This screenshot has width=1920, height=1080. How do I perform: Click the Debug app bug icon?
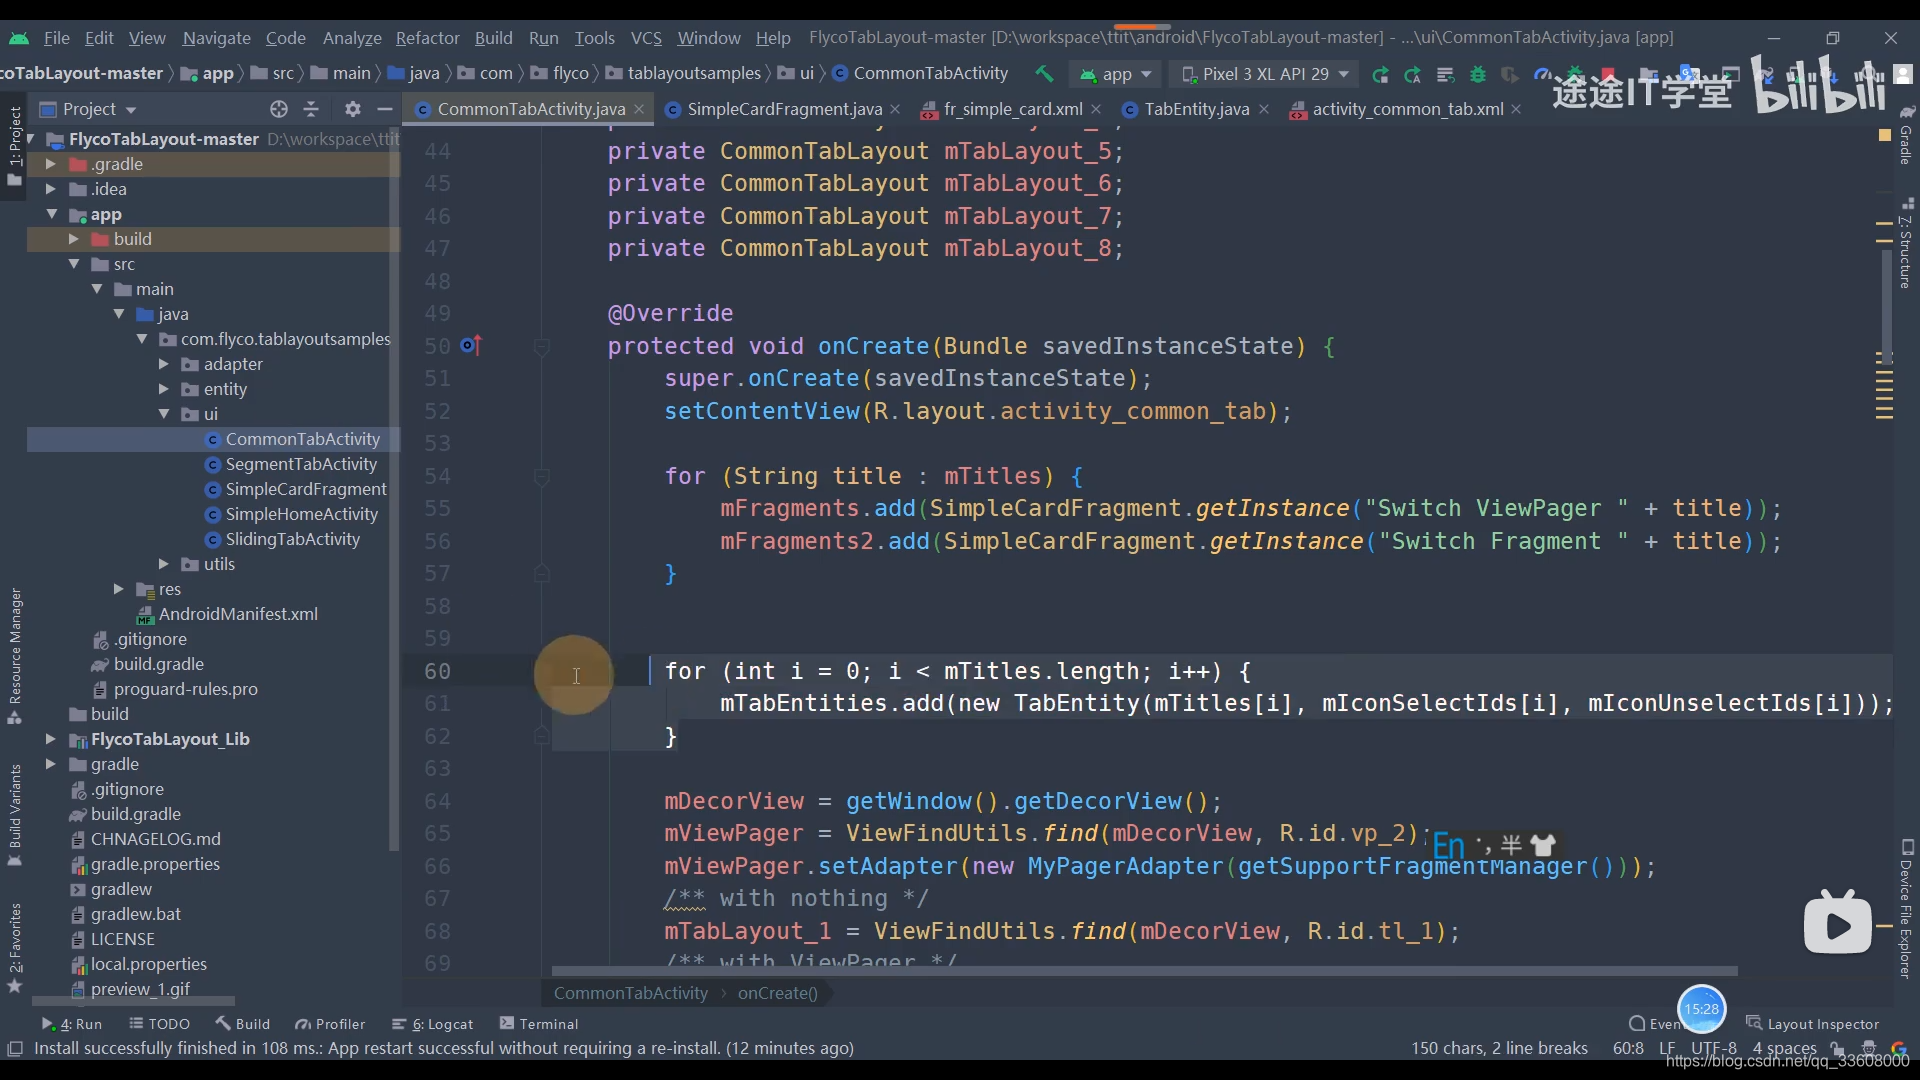click(x=1478, y=74)
